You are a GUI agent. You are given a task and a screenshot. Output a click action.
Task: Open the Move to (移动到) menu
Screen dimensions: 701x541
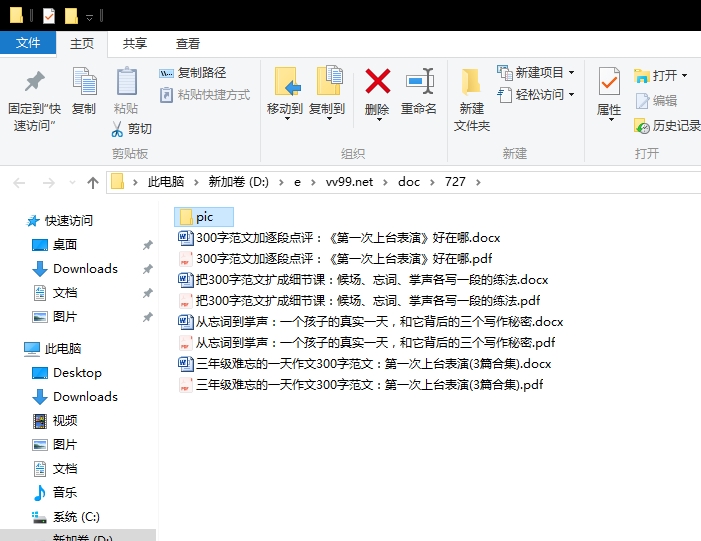pyautogui.click(x=285, y=94)
